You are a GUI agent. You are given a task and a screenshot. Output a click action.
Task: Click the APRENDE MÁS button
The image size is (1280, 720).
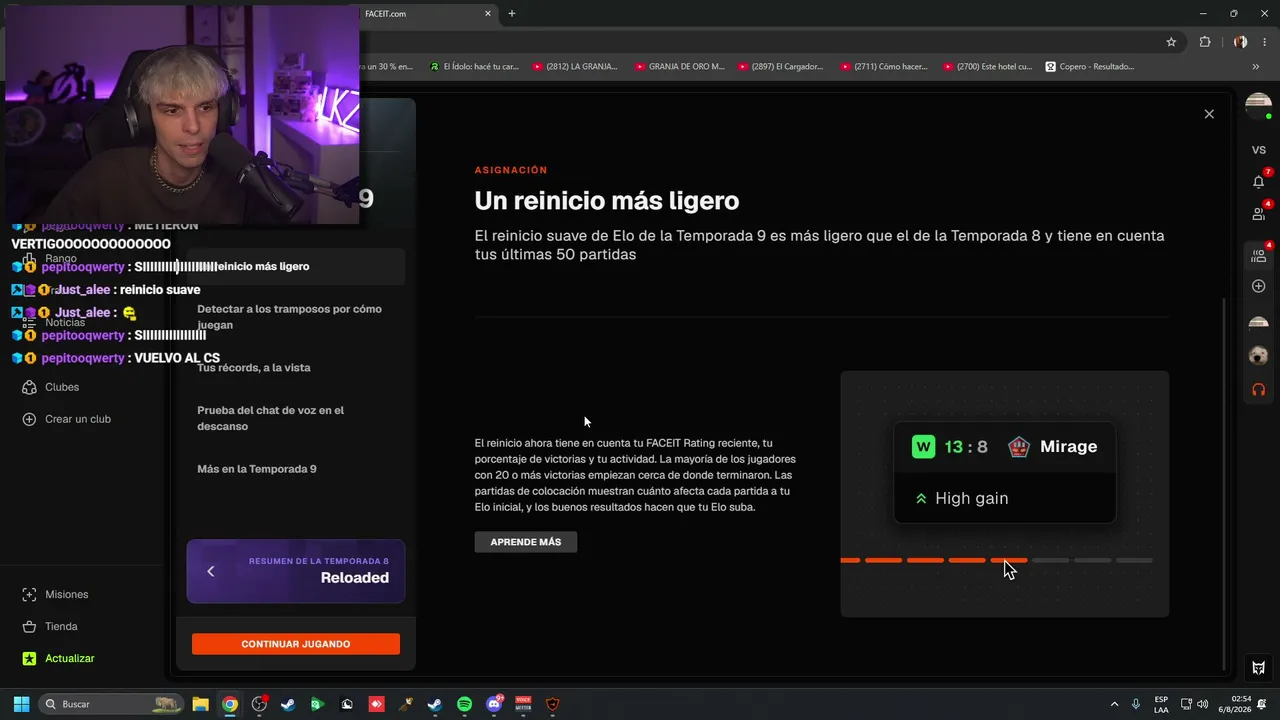(526, 542)
